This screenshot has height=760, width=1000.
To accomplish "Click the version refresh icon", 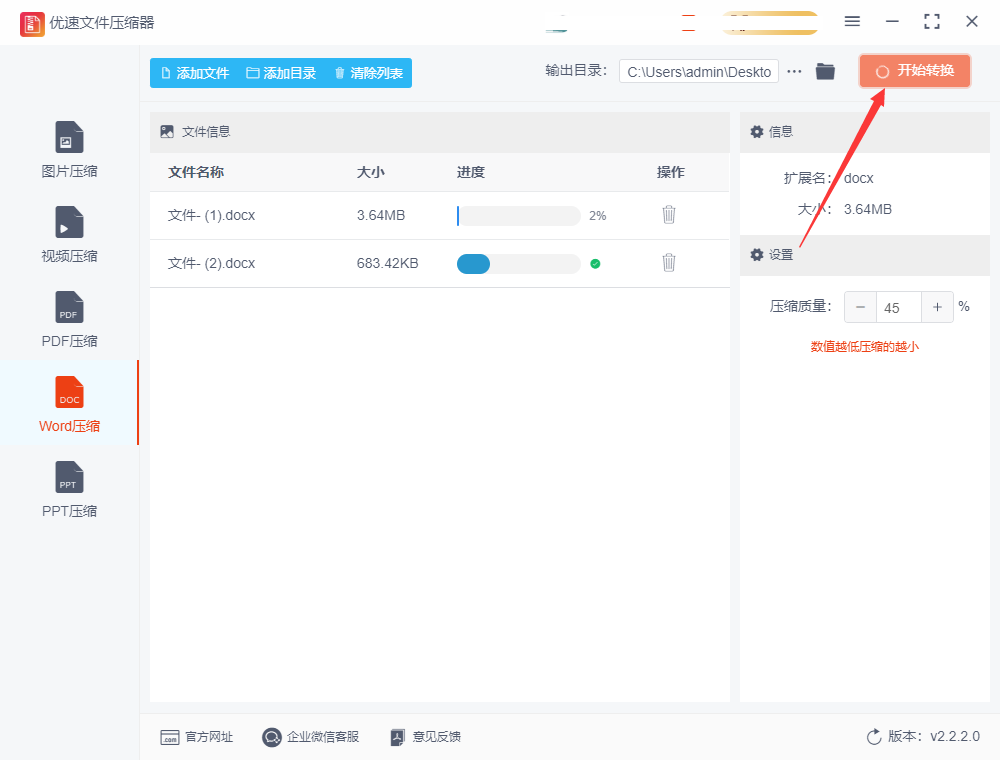I will (x=874, y=737).
